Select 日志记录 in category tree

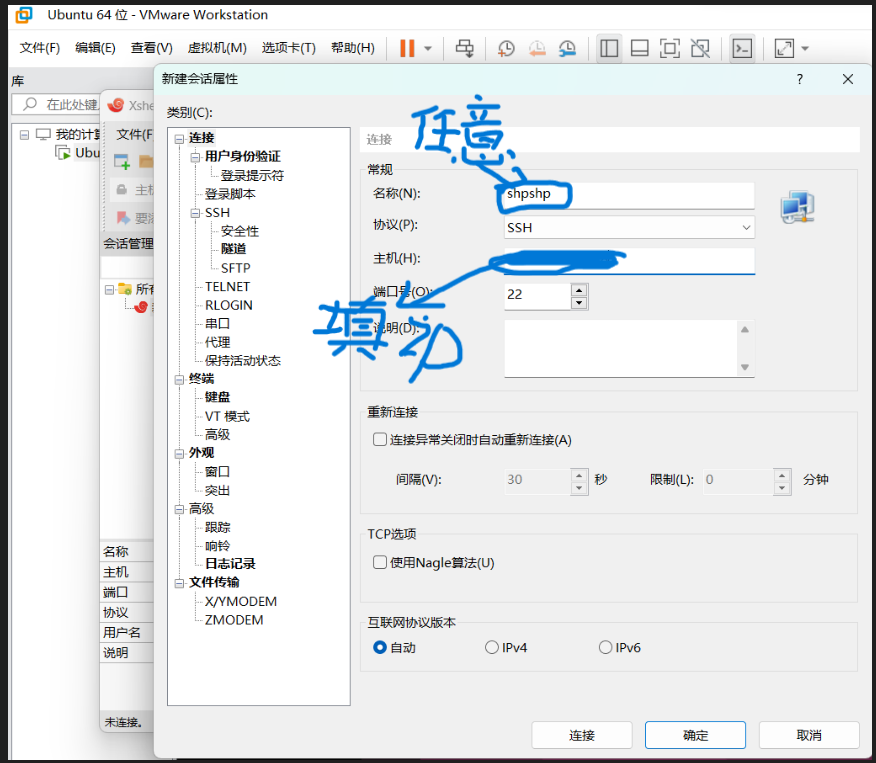point(230,564)
